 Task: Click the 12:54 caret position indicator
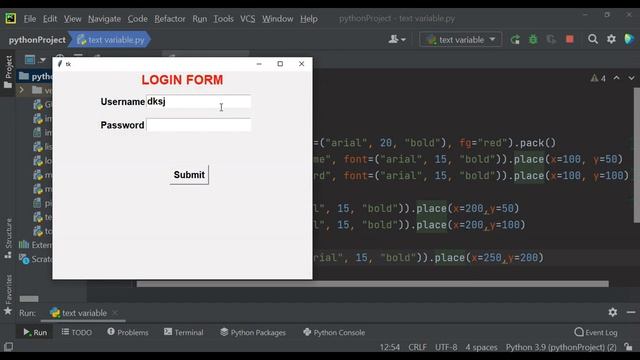390,347
